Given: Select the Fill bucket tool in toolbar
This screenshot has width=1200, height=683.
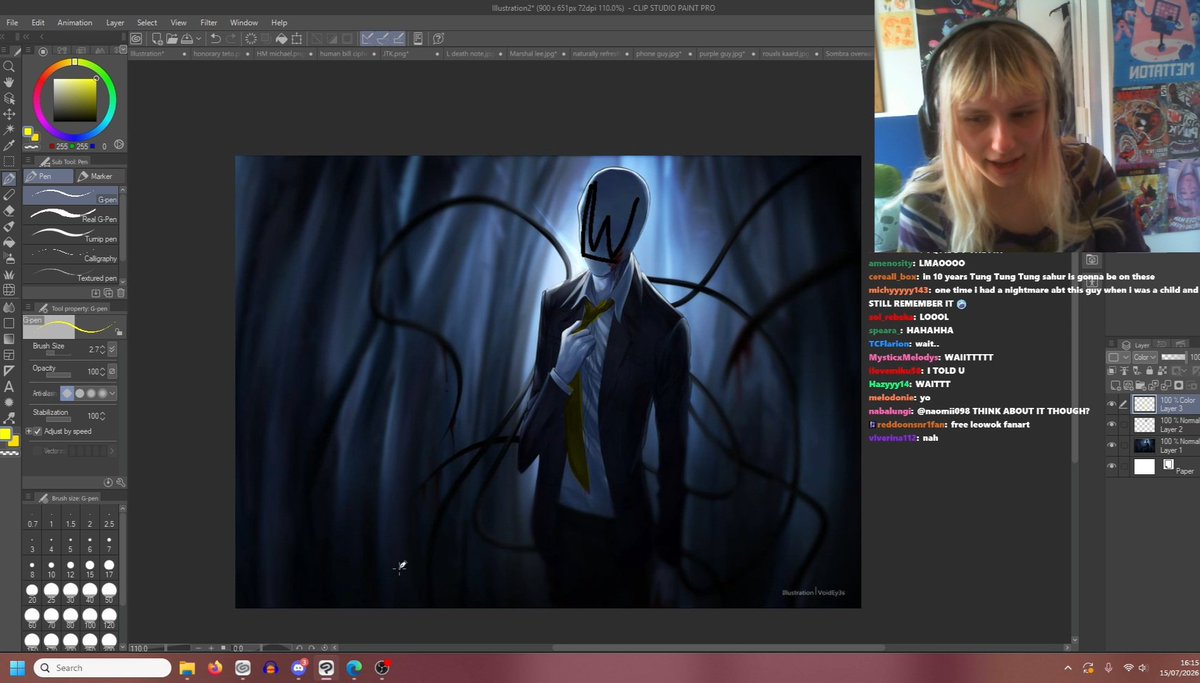Looking at the screenshot, I should pyautogui.click(x=9, y=243).
